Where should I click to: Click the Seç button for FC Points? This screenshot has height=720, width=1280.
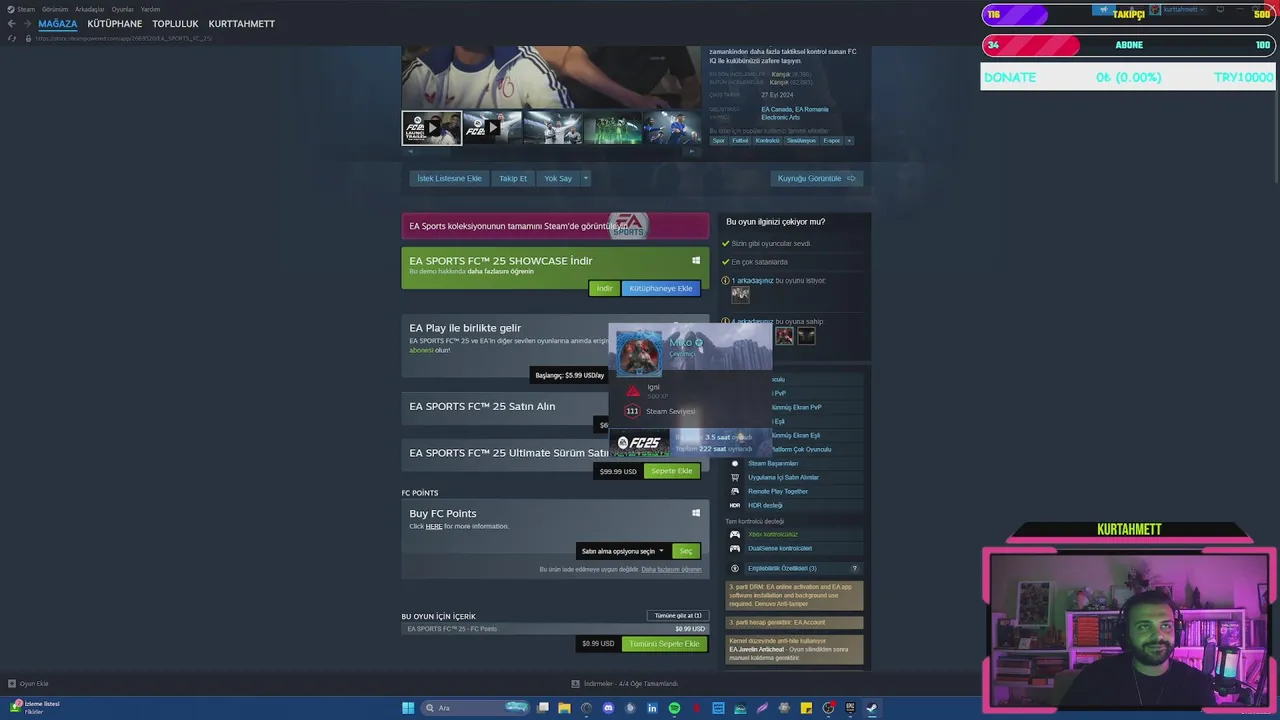coord(685,551)
